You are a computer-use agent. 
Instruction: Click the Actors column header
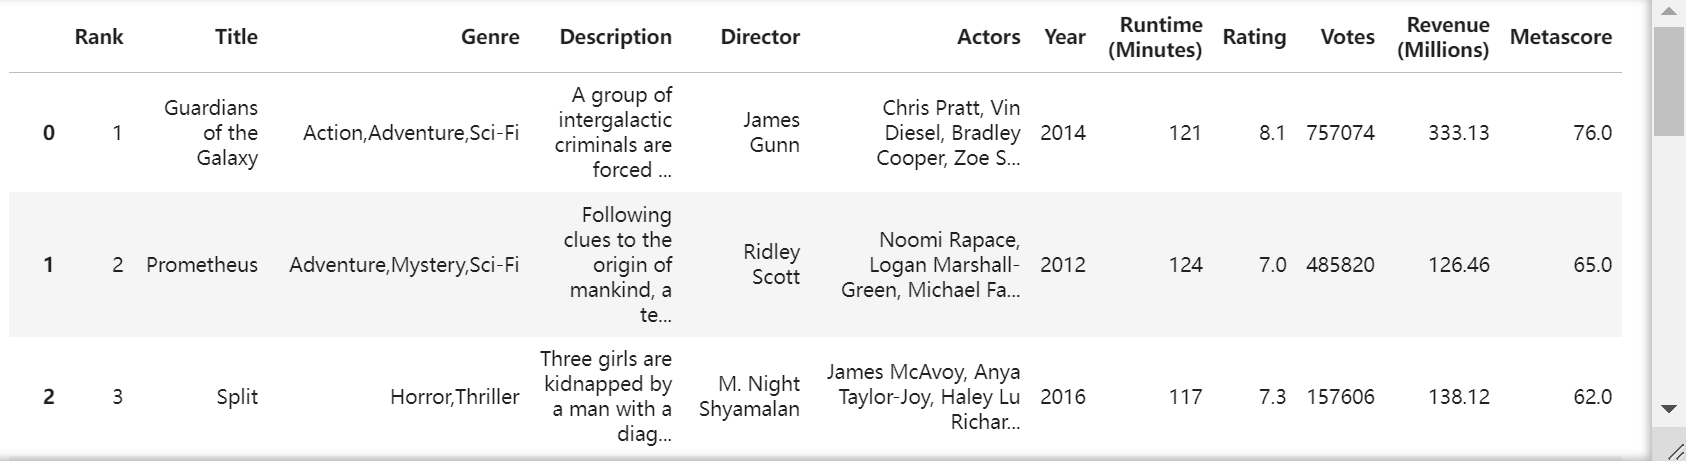[989, 37]
